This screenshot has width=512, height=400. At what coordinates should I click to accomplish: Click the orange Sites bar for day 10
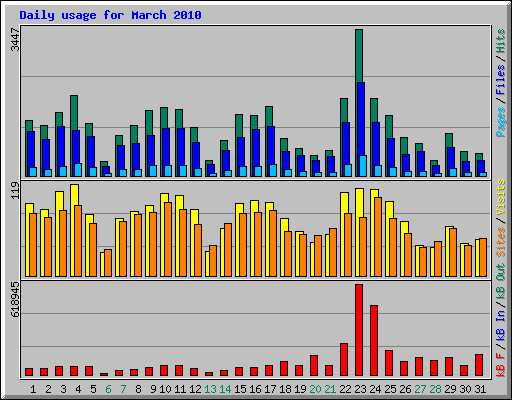(x=168, y=239)
